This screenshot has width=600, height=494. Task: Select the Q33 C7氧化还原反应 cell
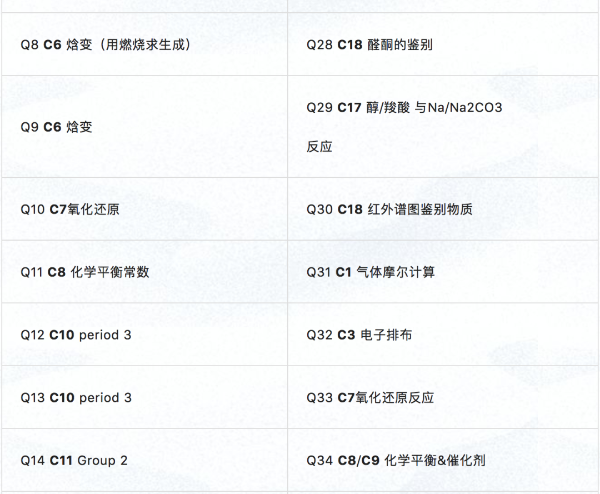(x=370, y=397)
